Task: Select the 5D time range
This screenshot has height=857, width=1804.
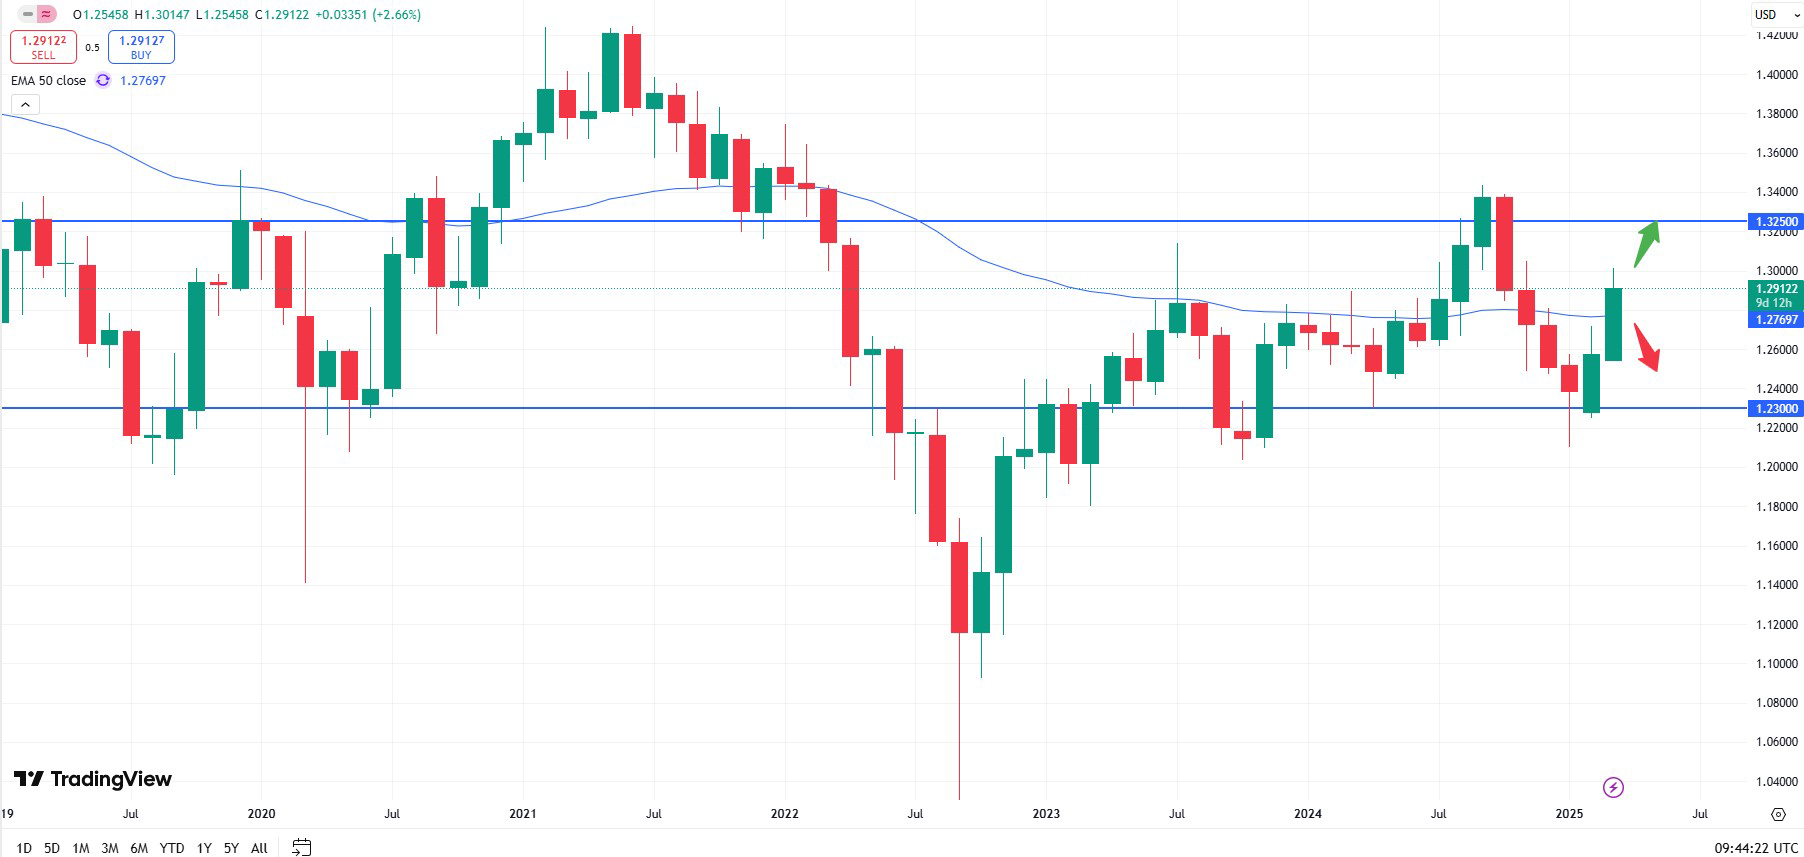Action: pyautogui.click(x=52, y=848)
